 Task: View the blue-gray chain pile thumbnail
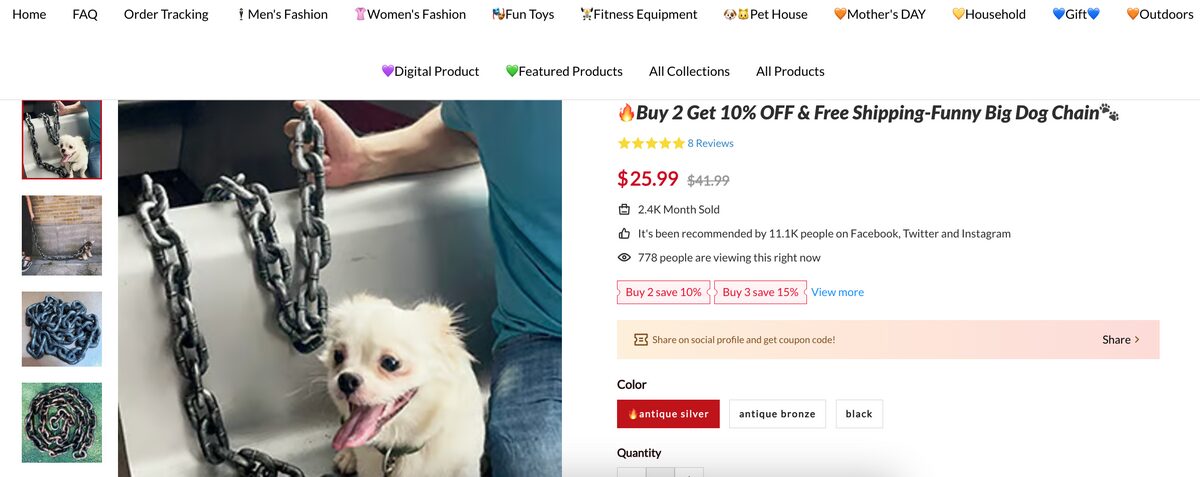[62, 329]
